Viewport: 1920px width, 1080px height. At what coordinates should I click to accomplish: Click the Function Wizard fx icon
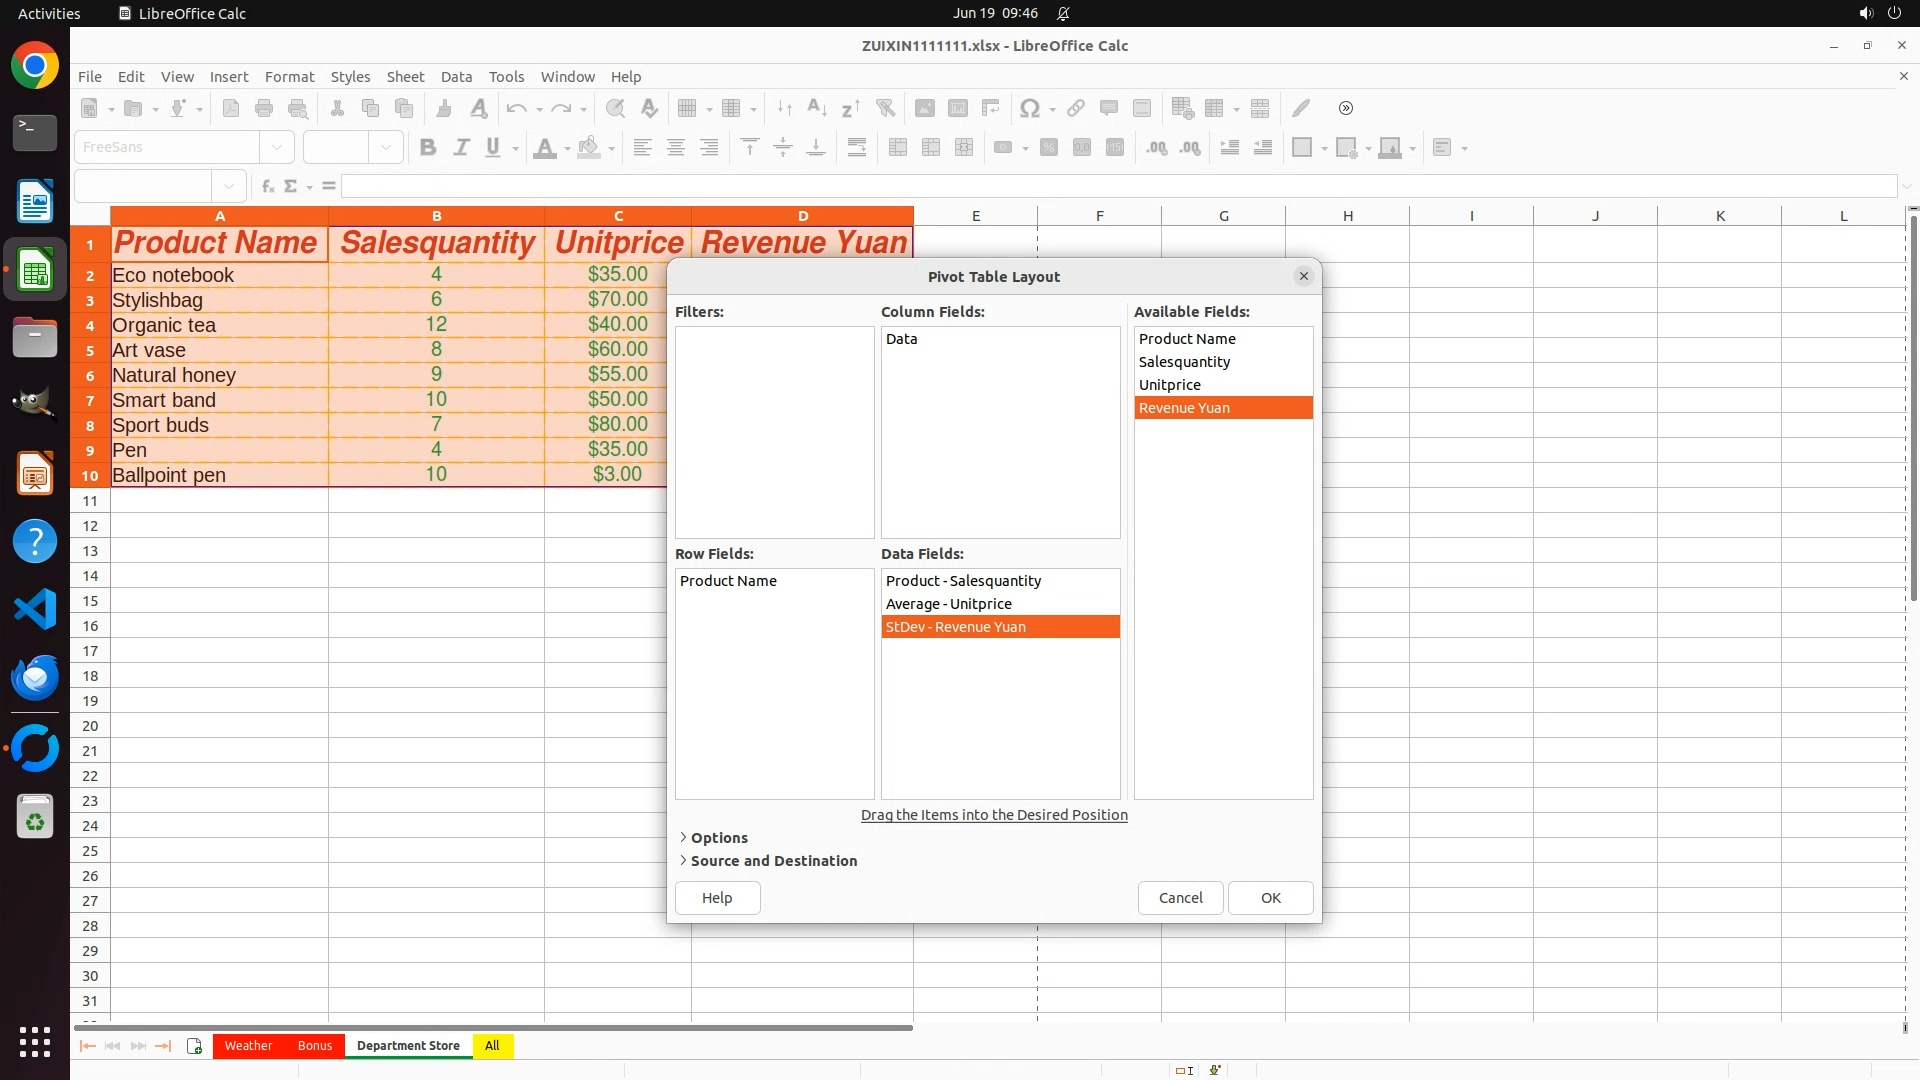[x=267, y=186]
